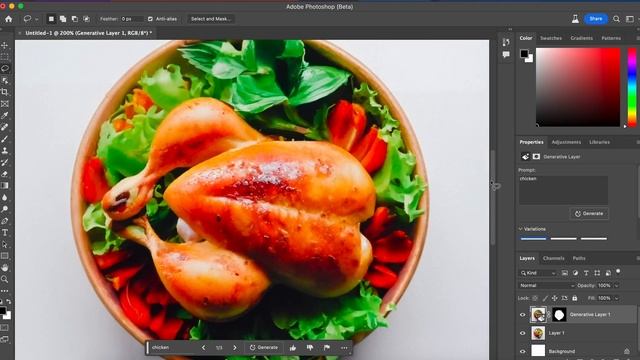Click Generate in contextual task bar
This screenshot has width=640, height=360.
(x=264, y=348)
